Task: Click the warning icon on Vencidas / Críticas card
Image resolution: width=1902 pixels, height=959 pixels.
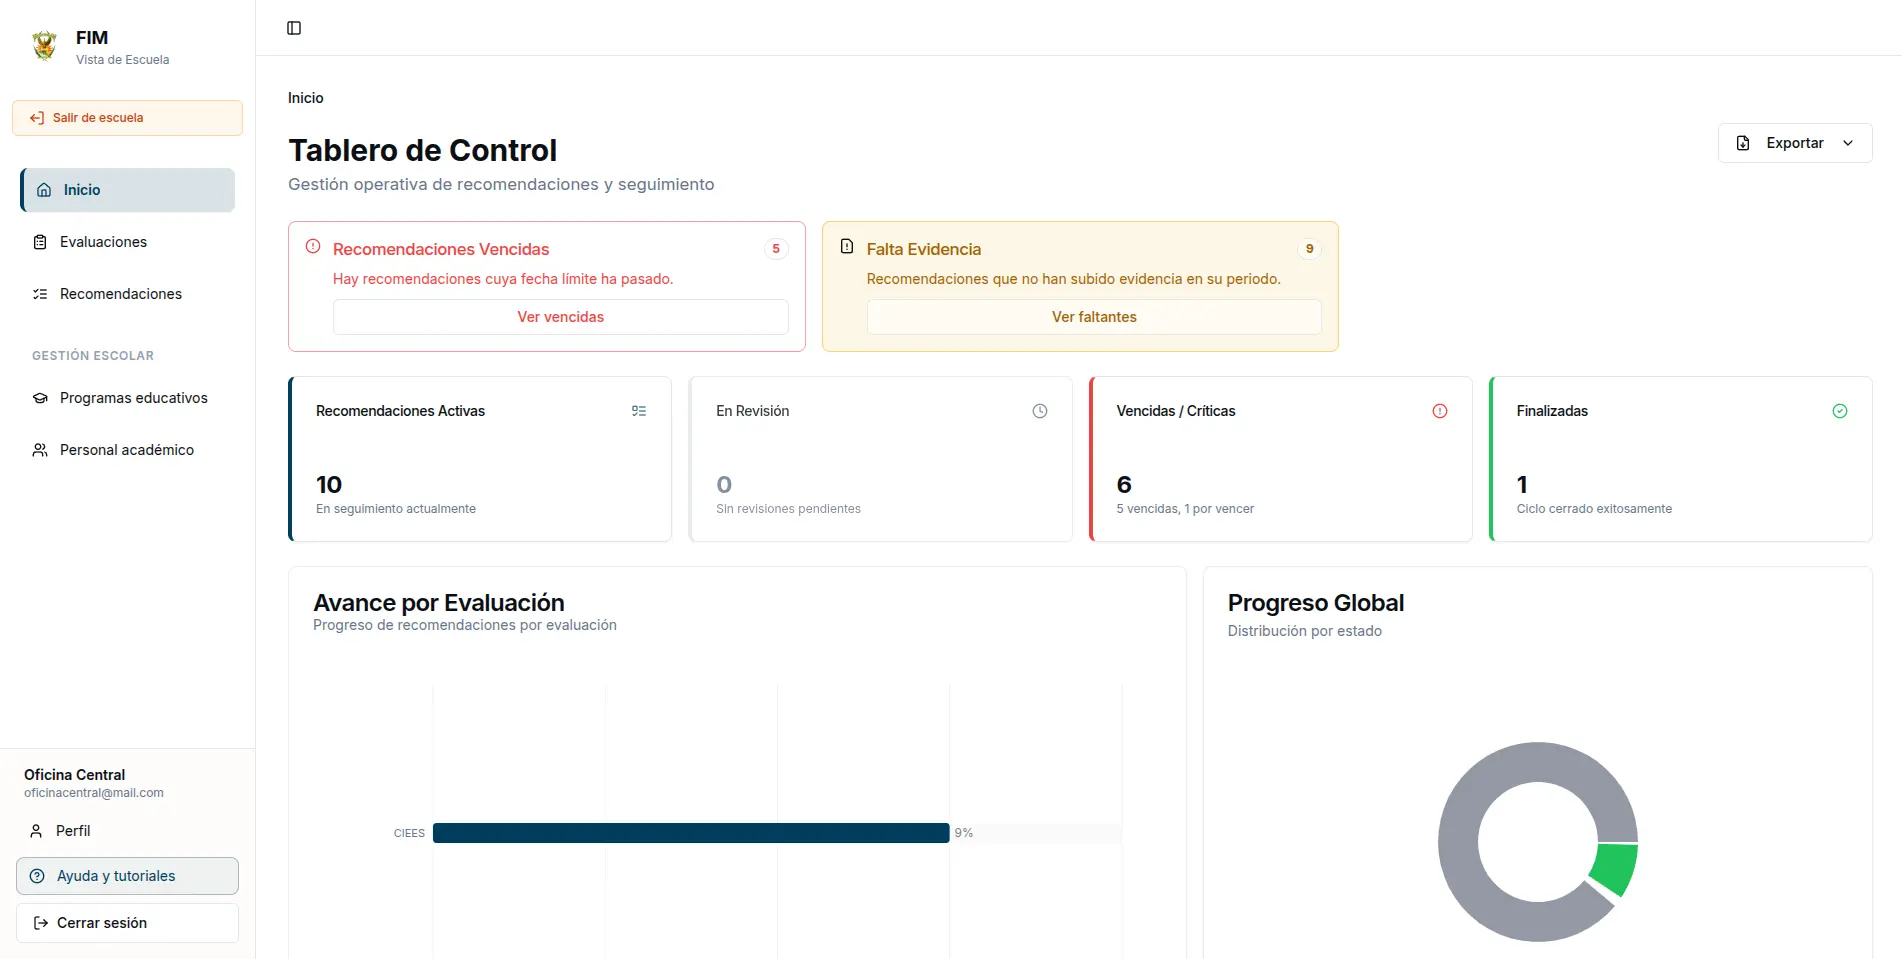Action: point(1440,411)
